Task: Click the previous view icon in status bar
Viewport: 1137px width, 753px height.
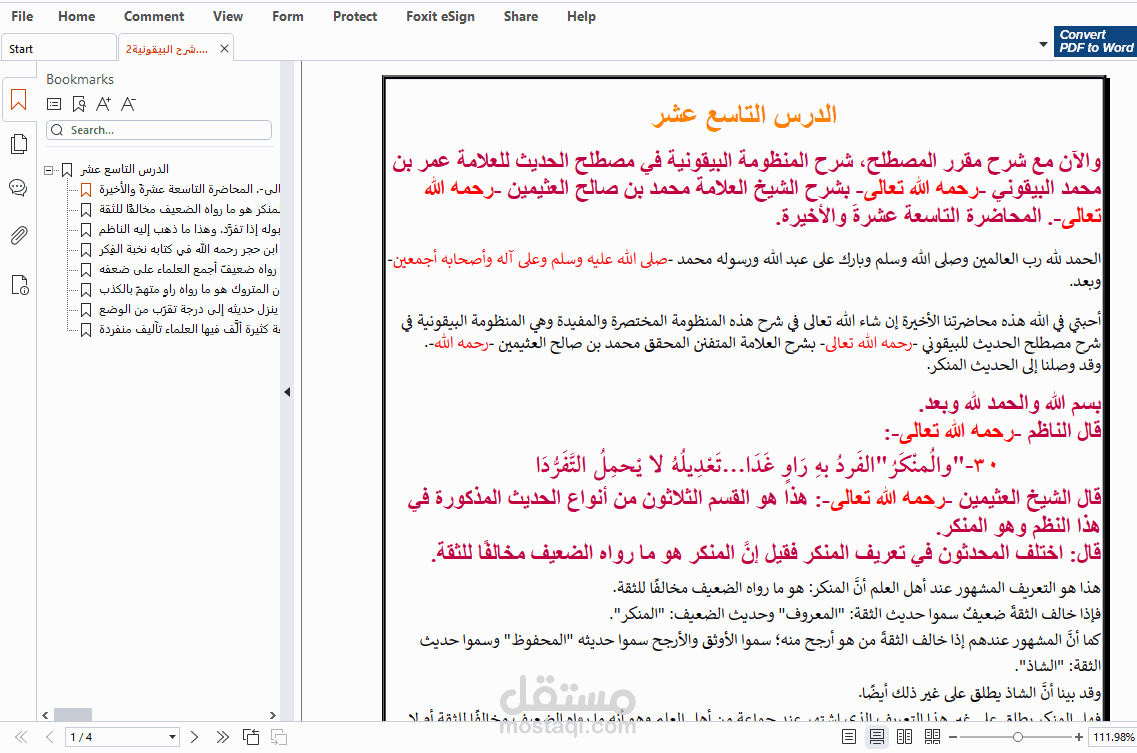Action: tap(251, 737)
